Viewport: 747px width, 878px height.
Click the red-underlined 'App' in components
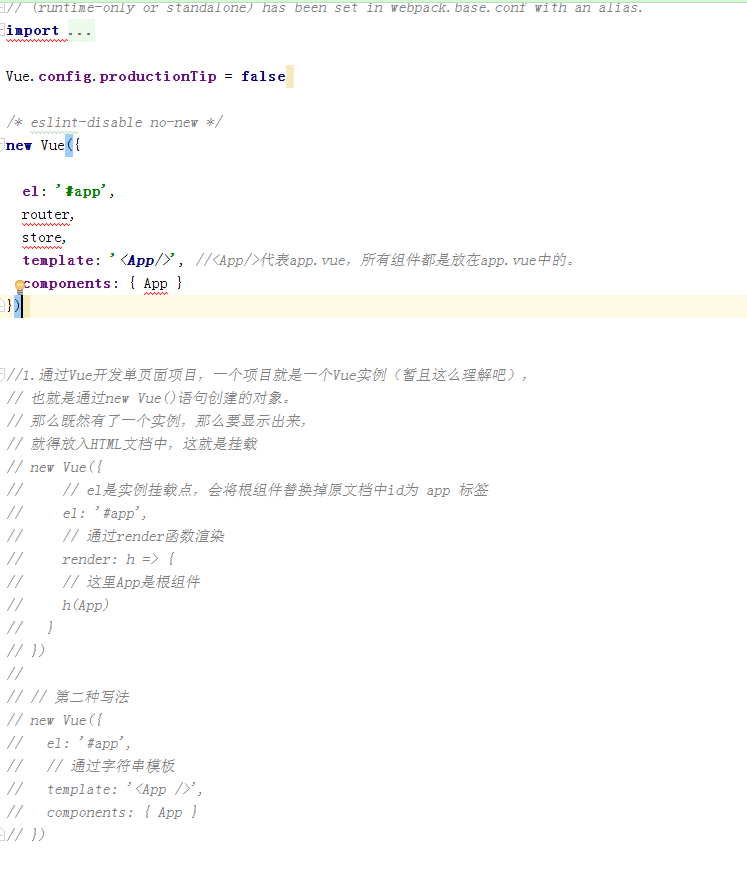coord(156,284)
